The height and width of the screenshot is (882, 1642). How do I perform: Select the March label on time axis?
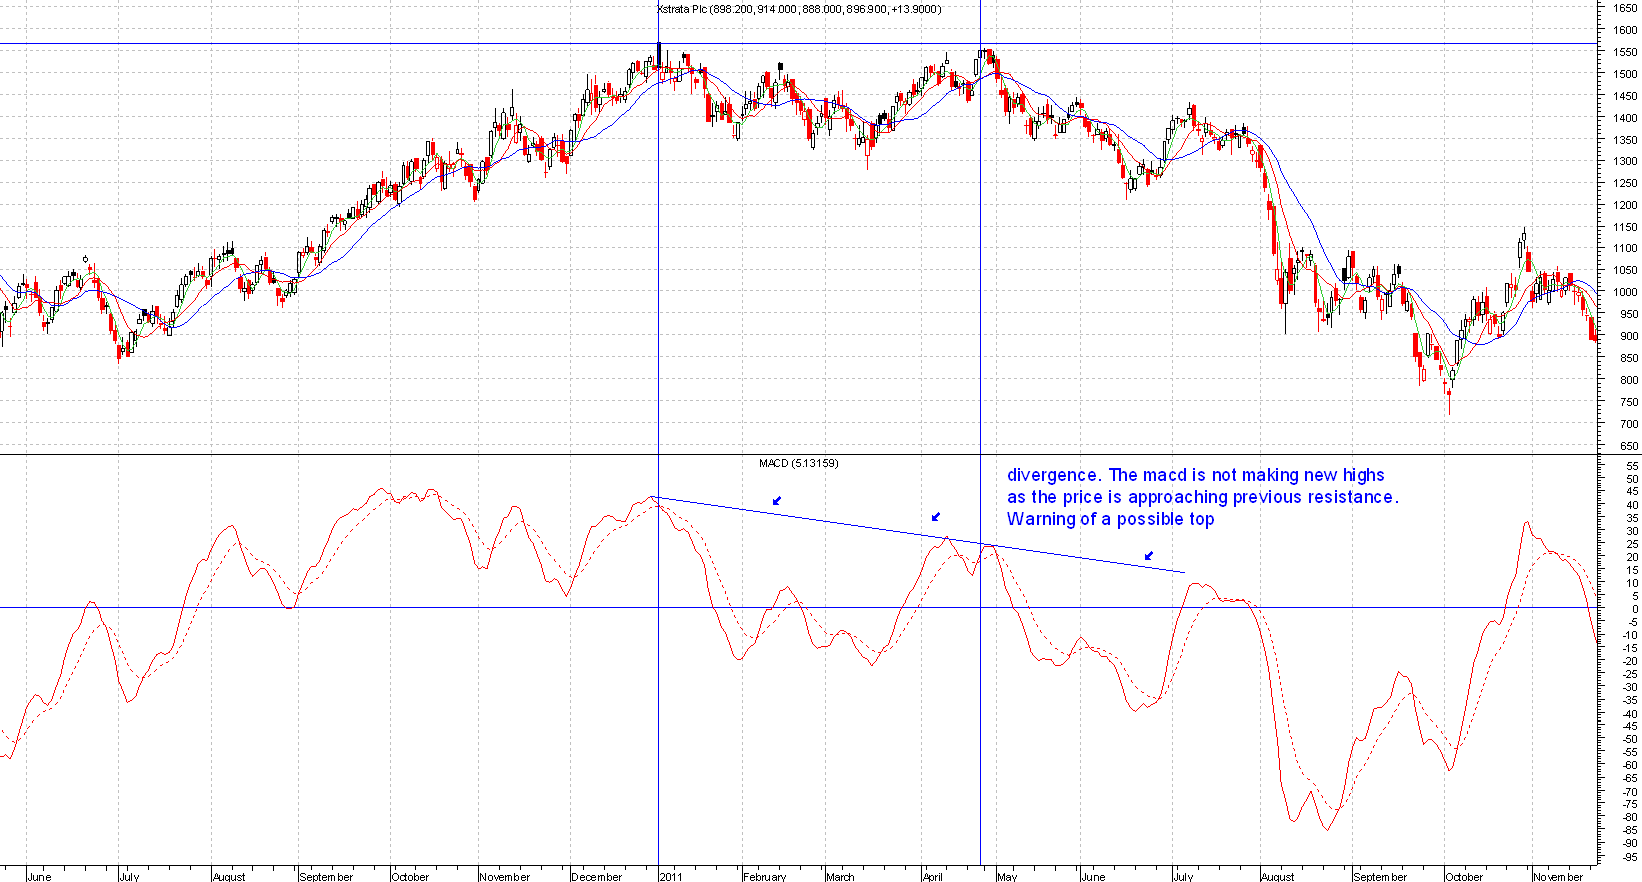tap(841, 876)
